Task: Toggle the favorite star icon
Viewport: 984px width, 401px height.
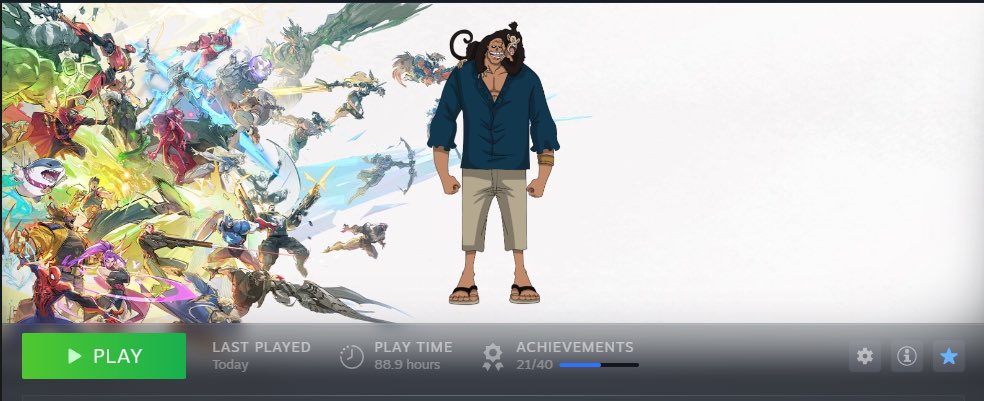Action: click(949, 356)
